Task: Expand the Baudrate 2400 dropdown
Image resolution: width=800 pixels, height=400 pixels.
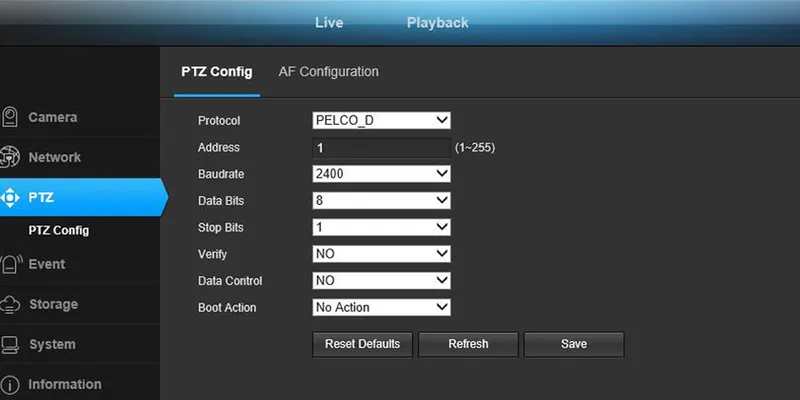Action: point(381,174)
